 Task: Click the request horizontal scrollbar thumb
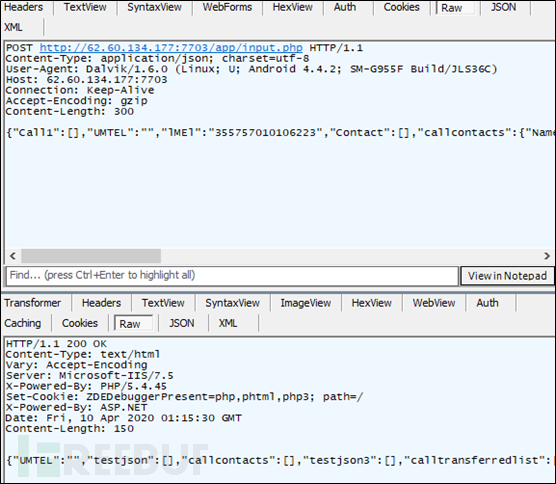coord(91,256)
